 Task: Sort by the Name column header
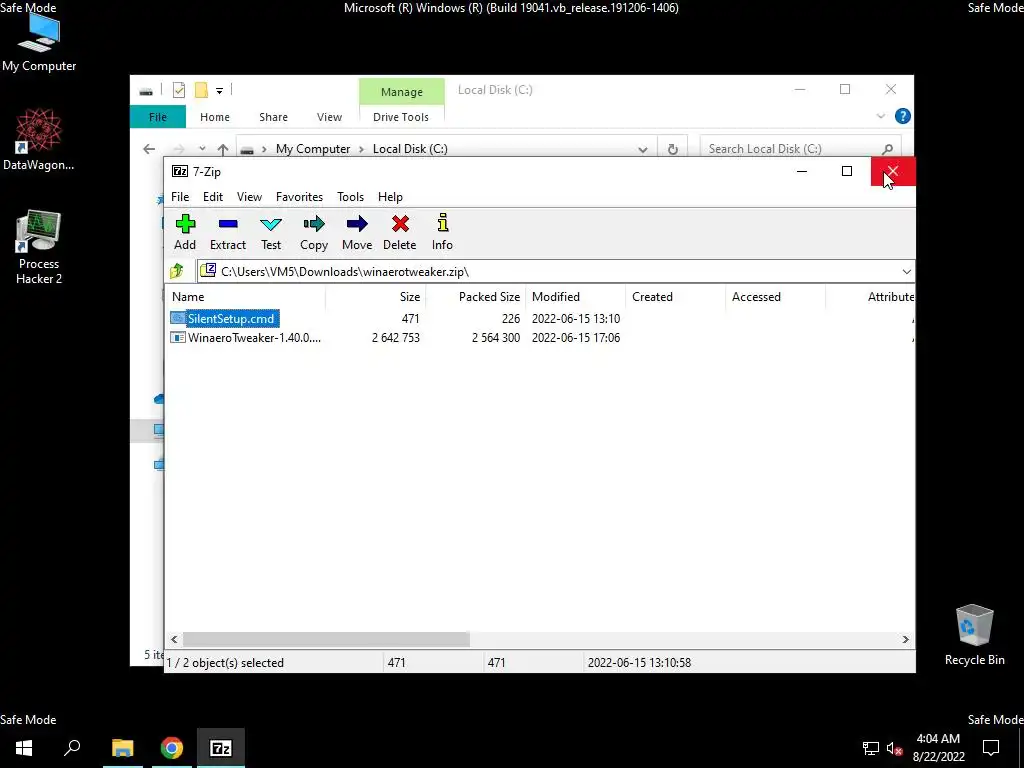click(245, 296)
